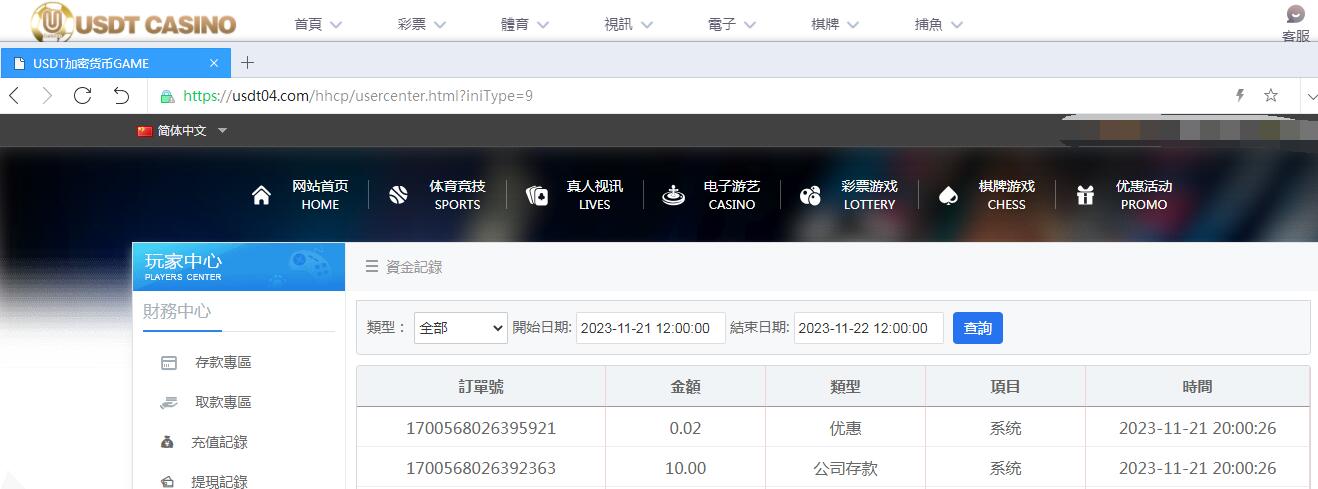Viewport: 1318px width, 489px height.
Task: Select order number 1700568026395921
Action: coord(481,428)
